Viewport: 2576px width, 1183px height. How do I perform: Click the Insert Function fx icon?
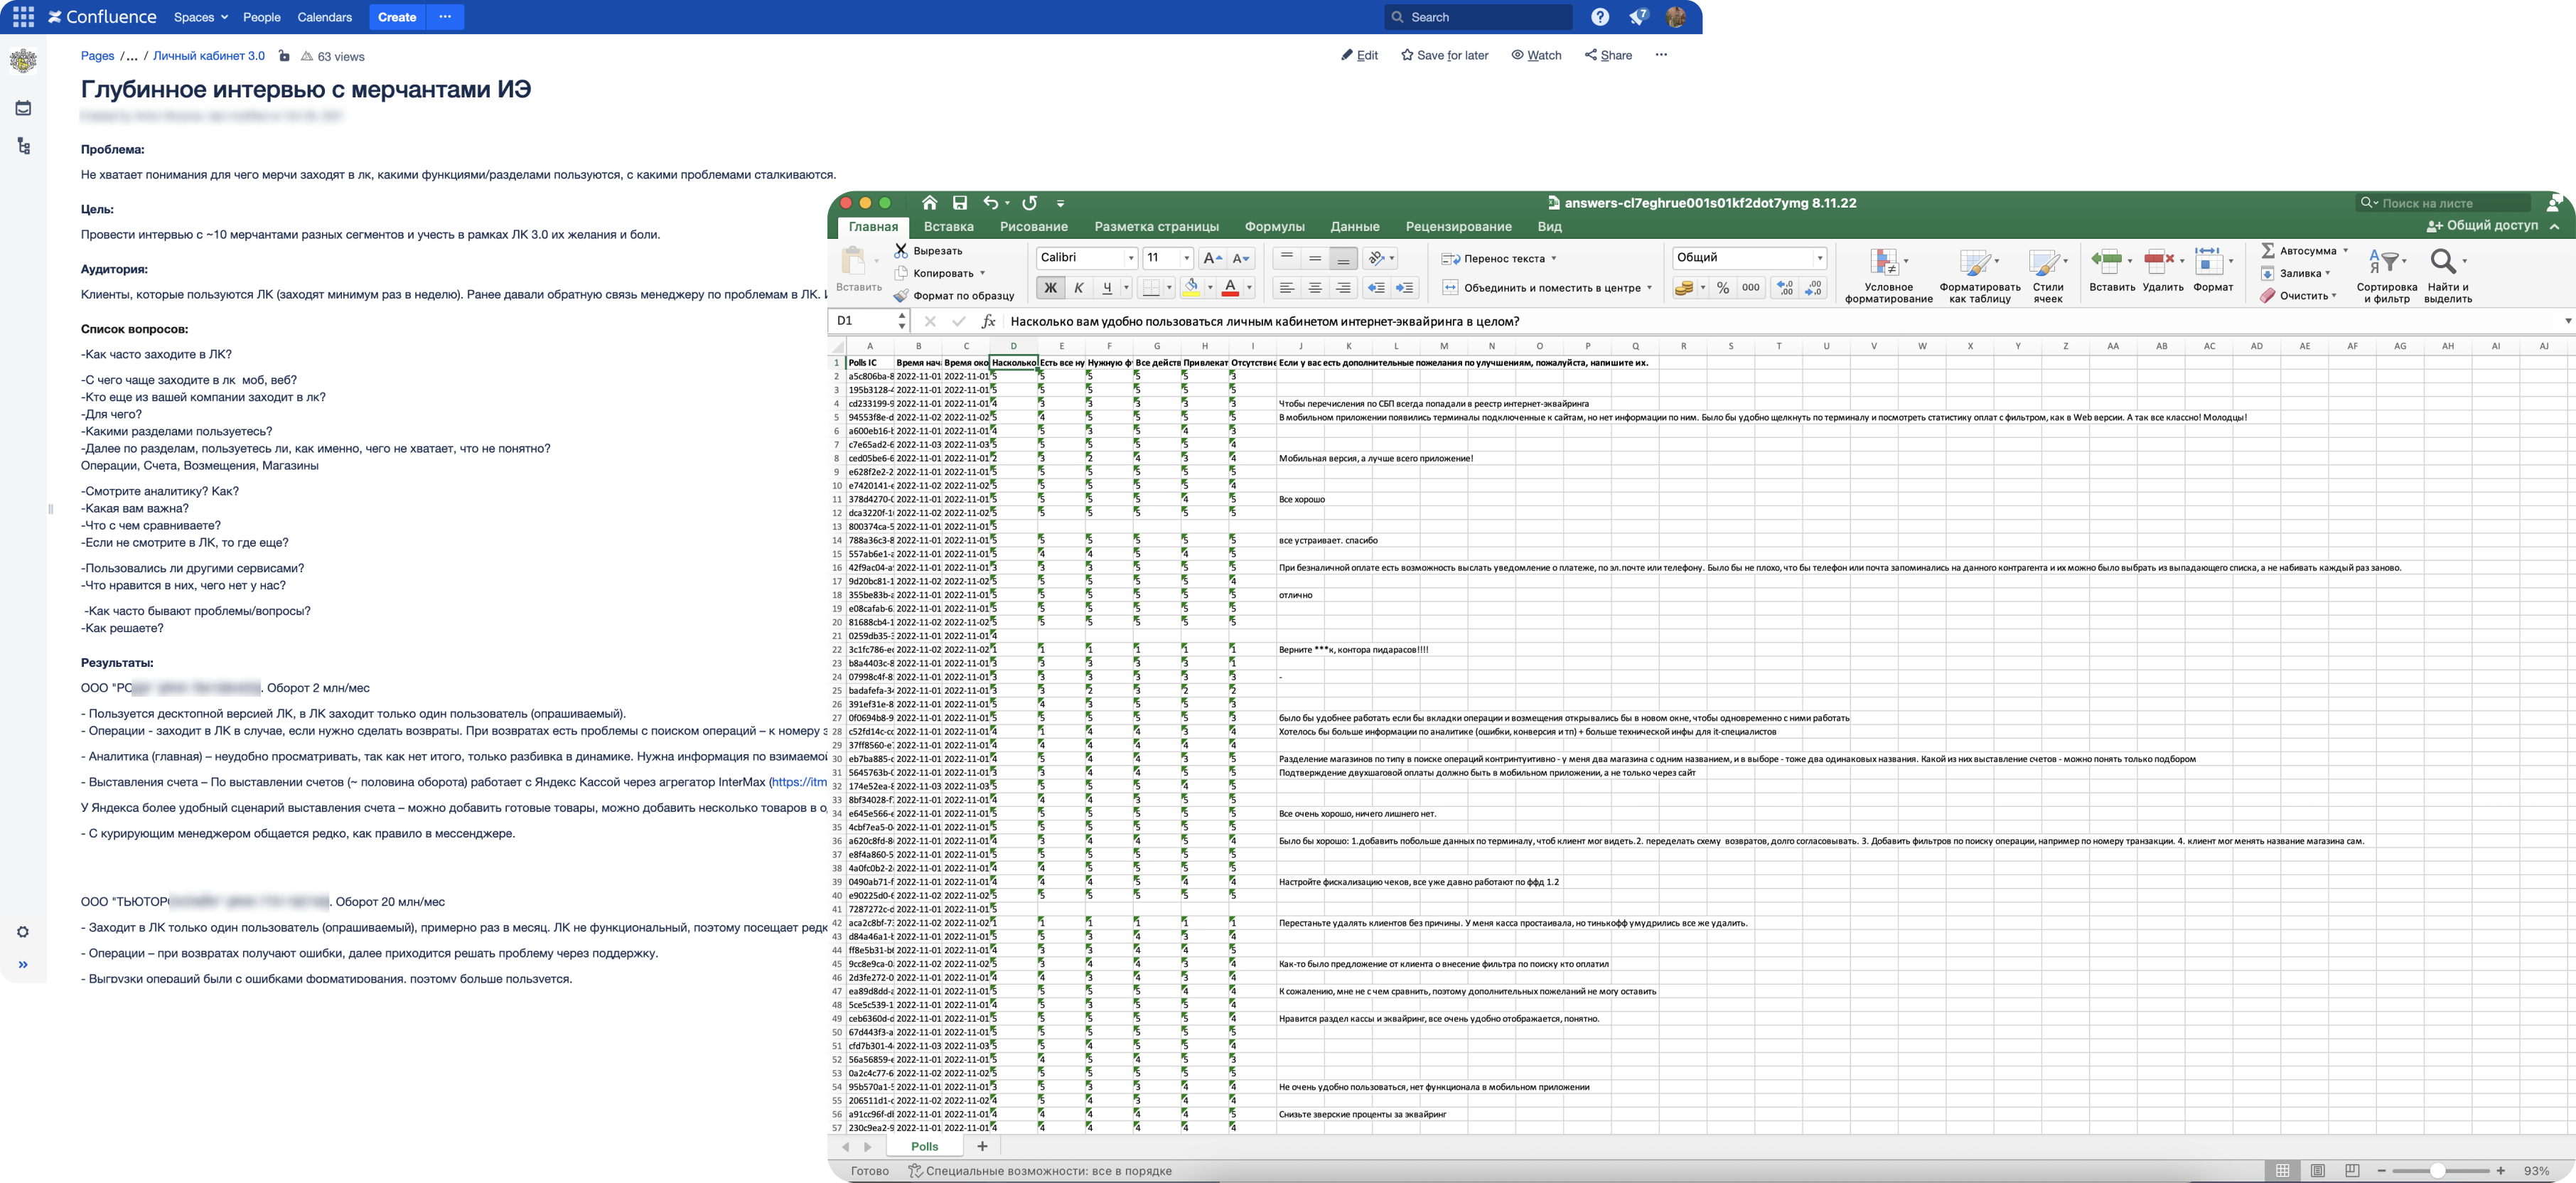pyautogui.click(x=988, y=321)
